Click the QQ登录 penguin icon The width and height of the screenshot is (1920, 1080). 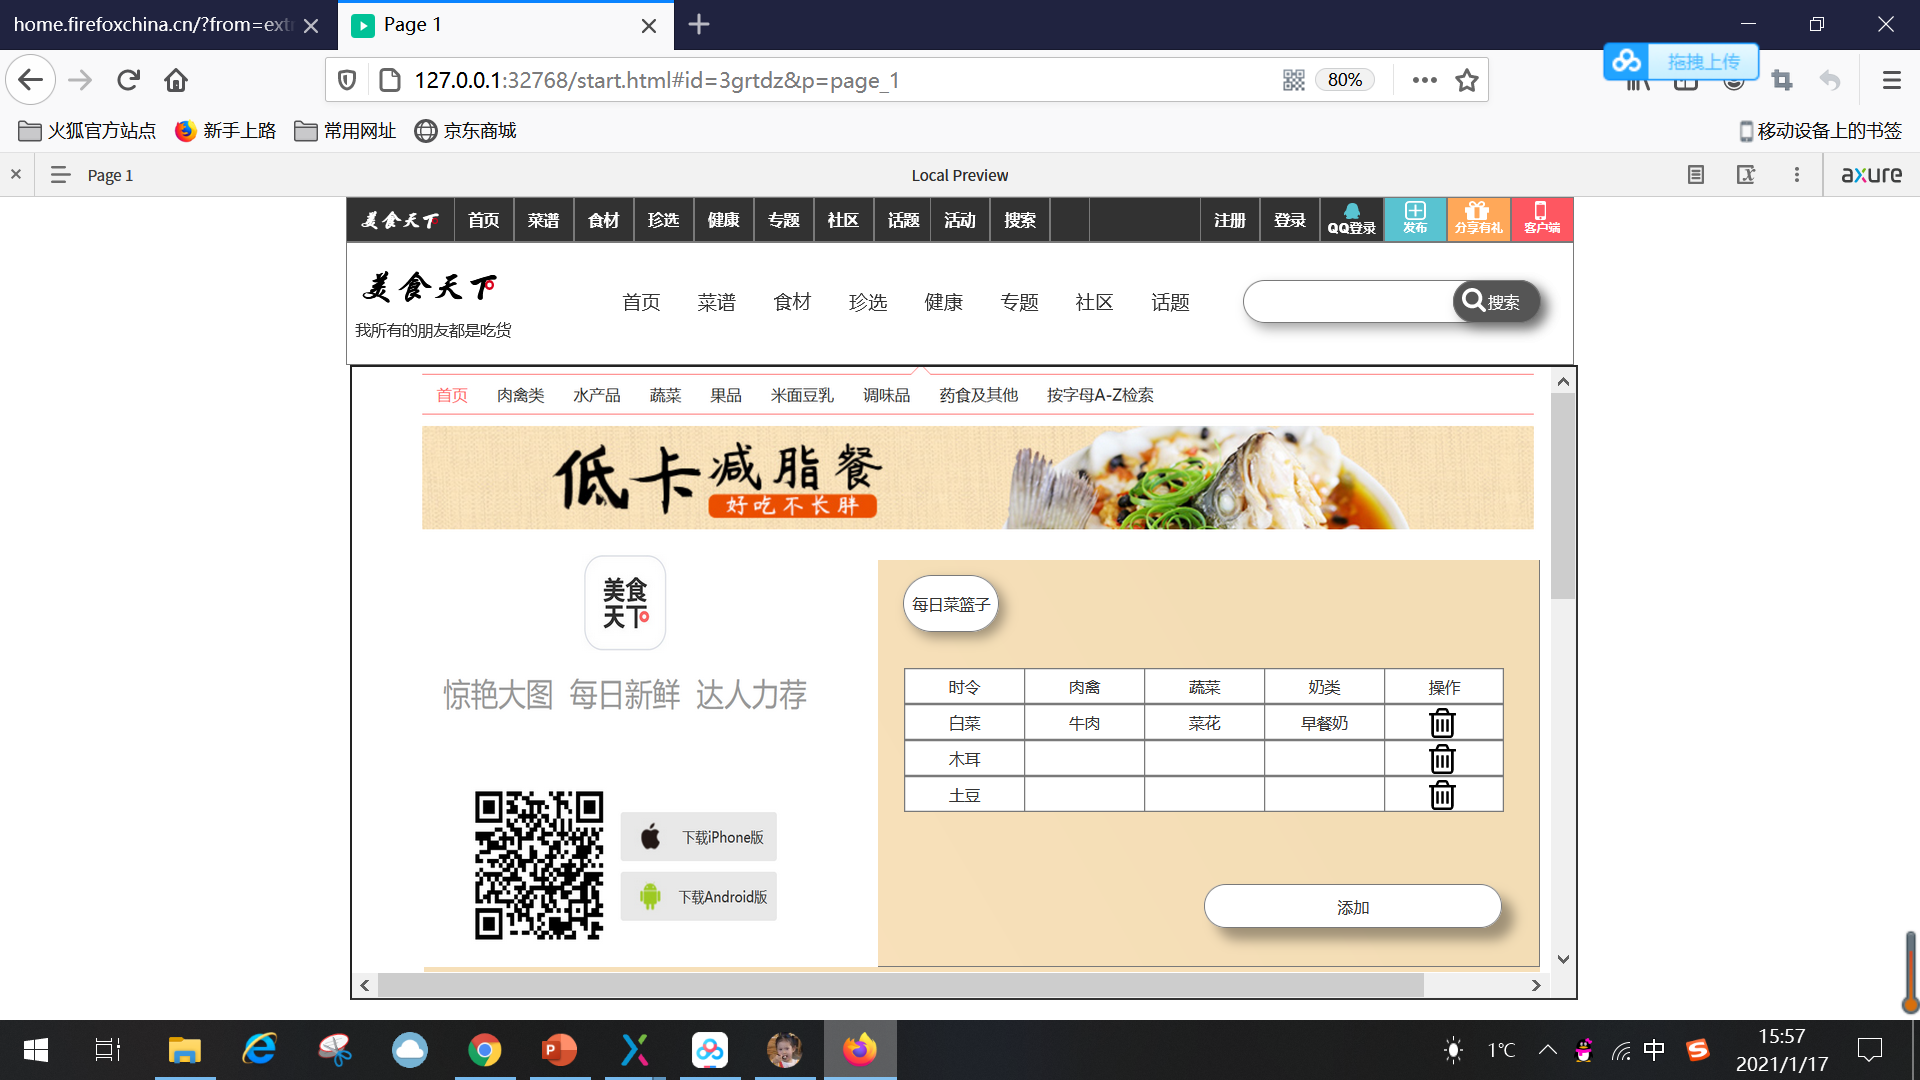tap(1352, 218)
